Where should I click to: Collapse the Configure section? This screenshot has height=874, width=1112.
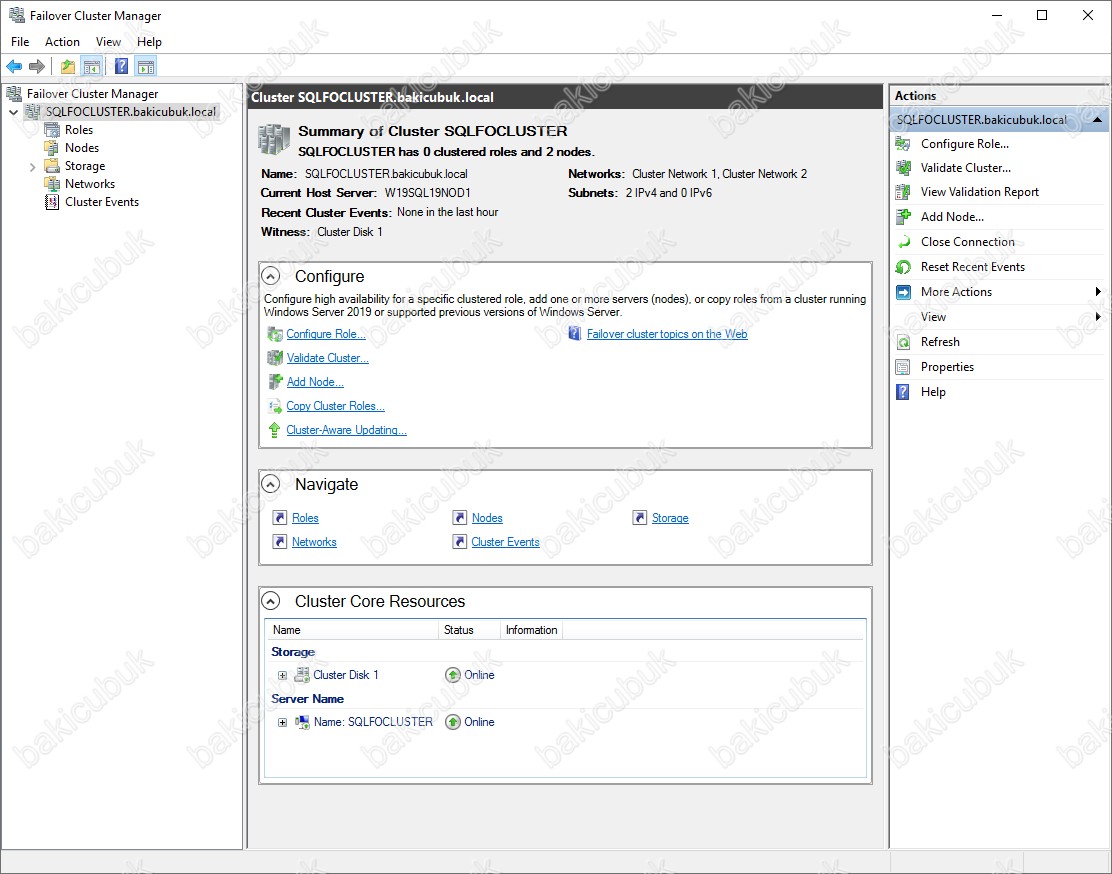271,276
